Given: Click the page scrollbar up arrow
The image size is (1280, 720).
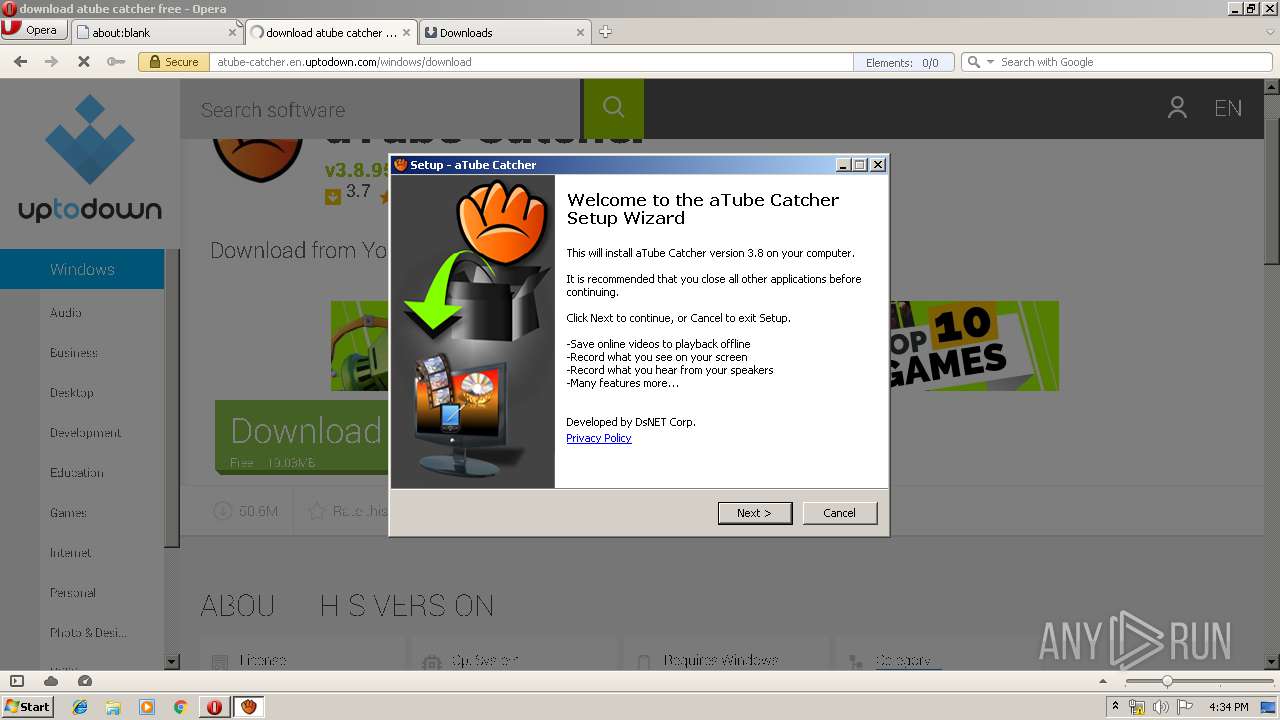Looking at the screenshot, I should pyautogui.click(x=1272, y=87).
